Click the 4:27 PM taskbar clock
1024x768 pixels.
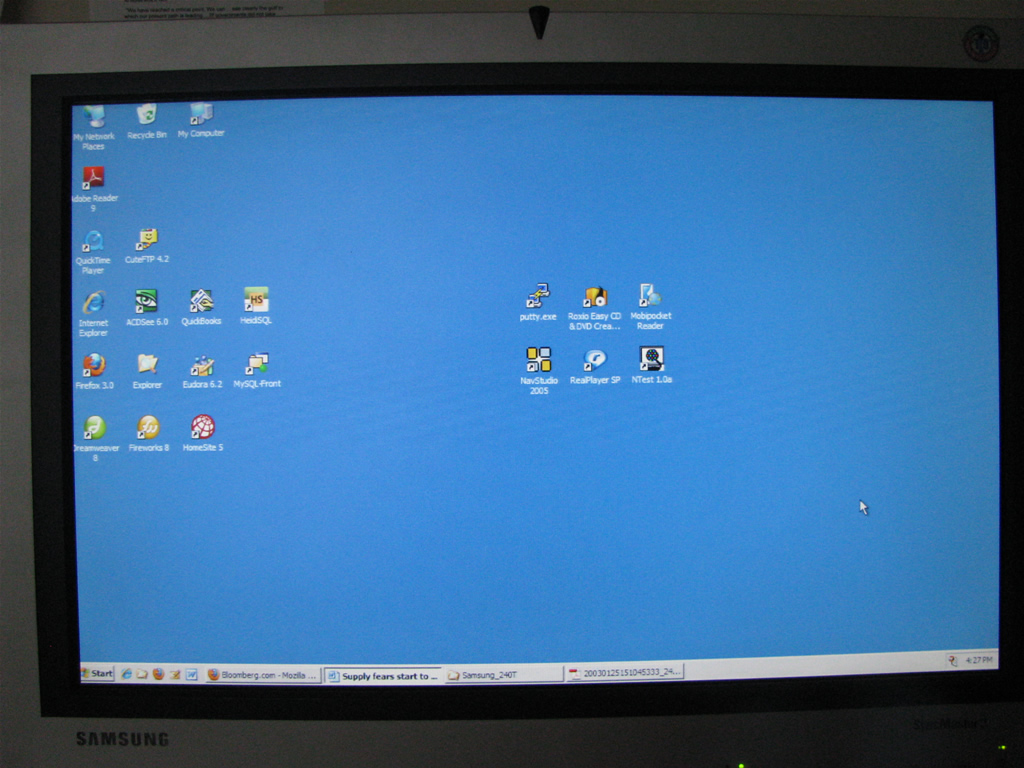click(978, 660)
